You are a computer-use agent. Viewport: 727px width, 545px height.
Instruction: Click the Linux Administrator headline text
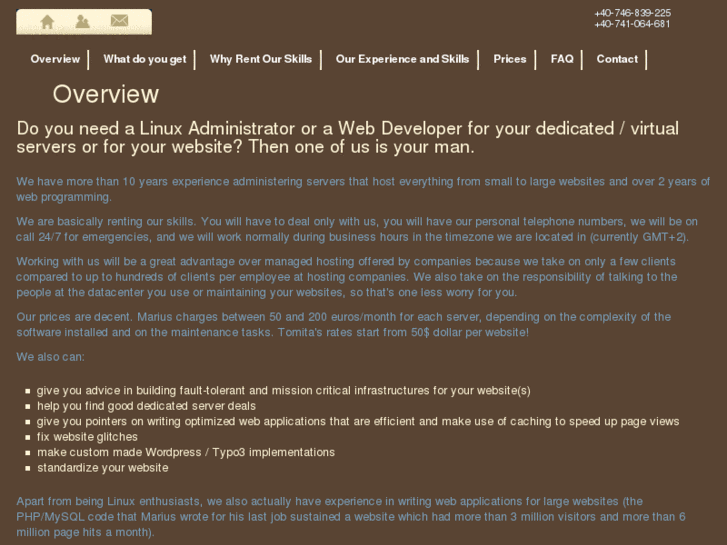pos(348,137)
